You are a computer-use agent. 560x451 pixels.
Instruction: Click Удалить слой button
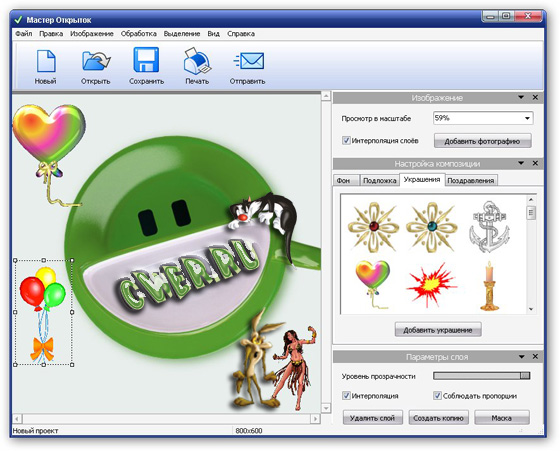click(372, 418)
